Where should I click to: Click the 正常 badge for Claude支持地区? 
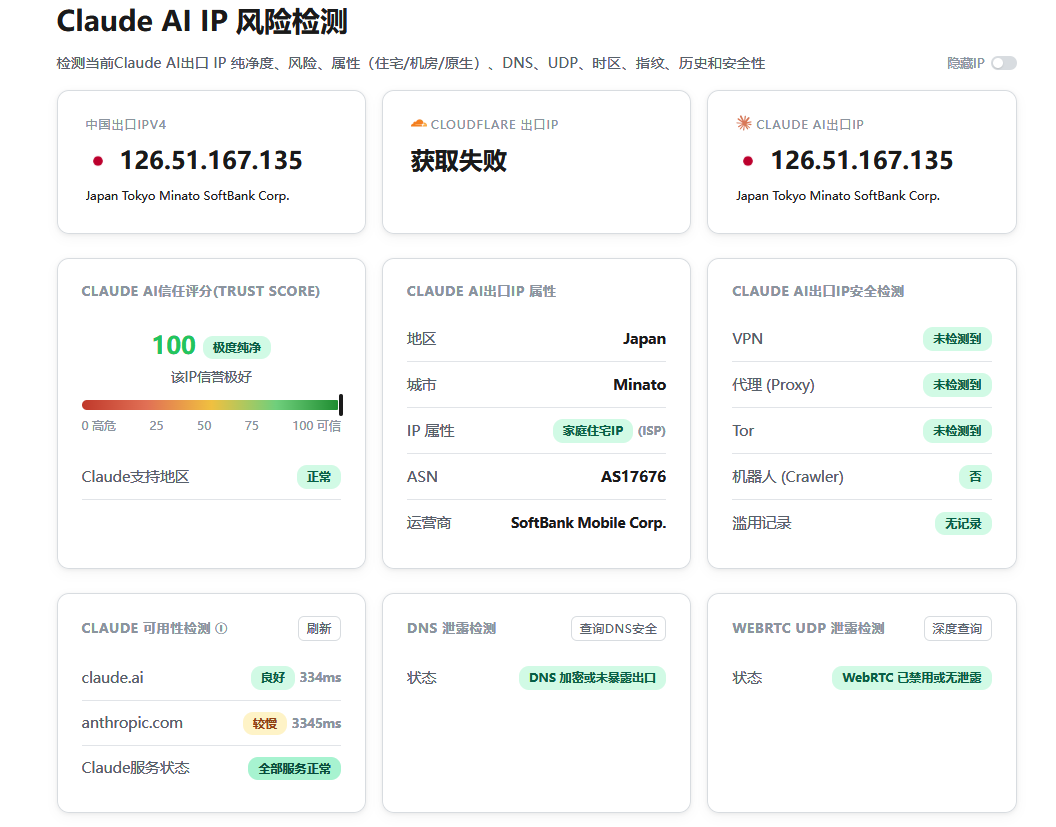[319, 477]
